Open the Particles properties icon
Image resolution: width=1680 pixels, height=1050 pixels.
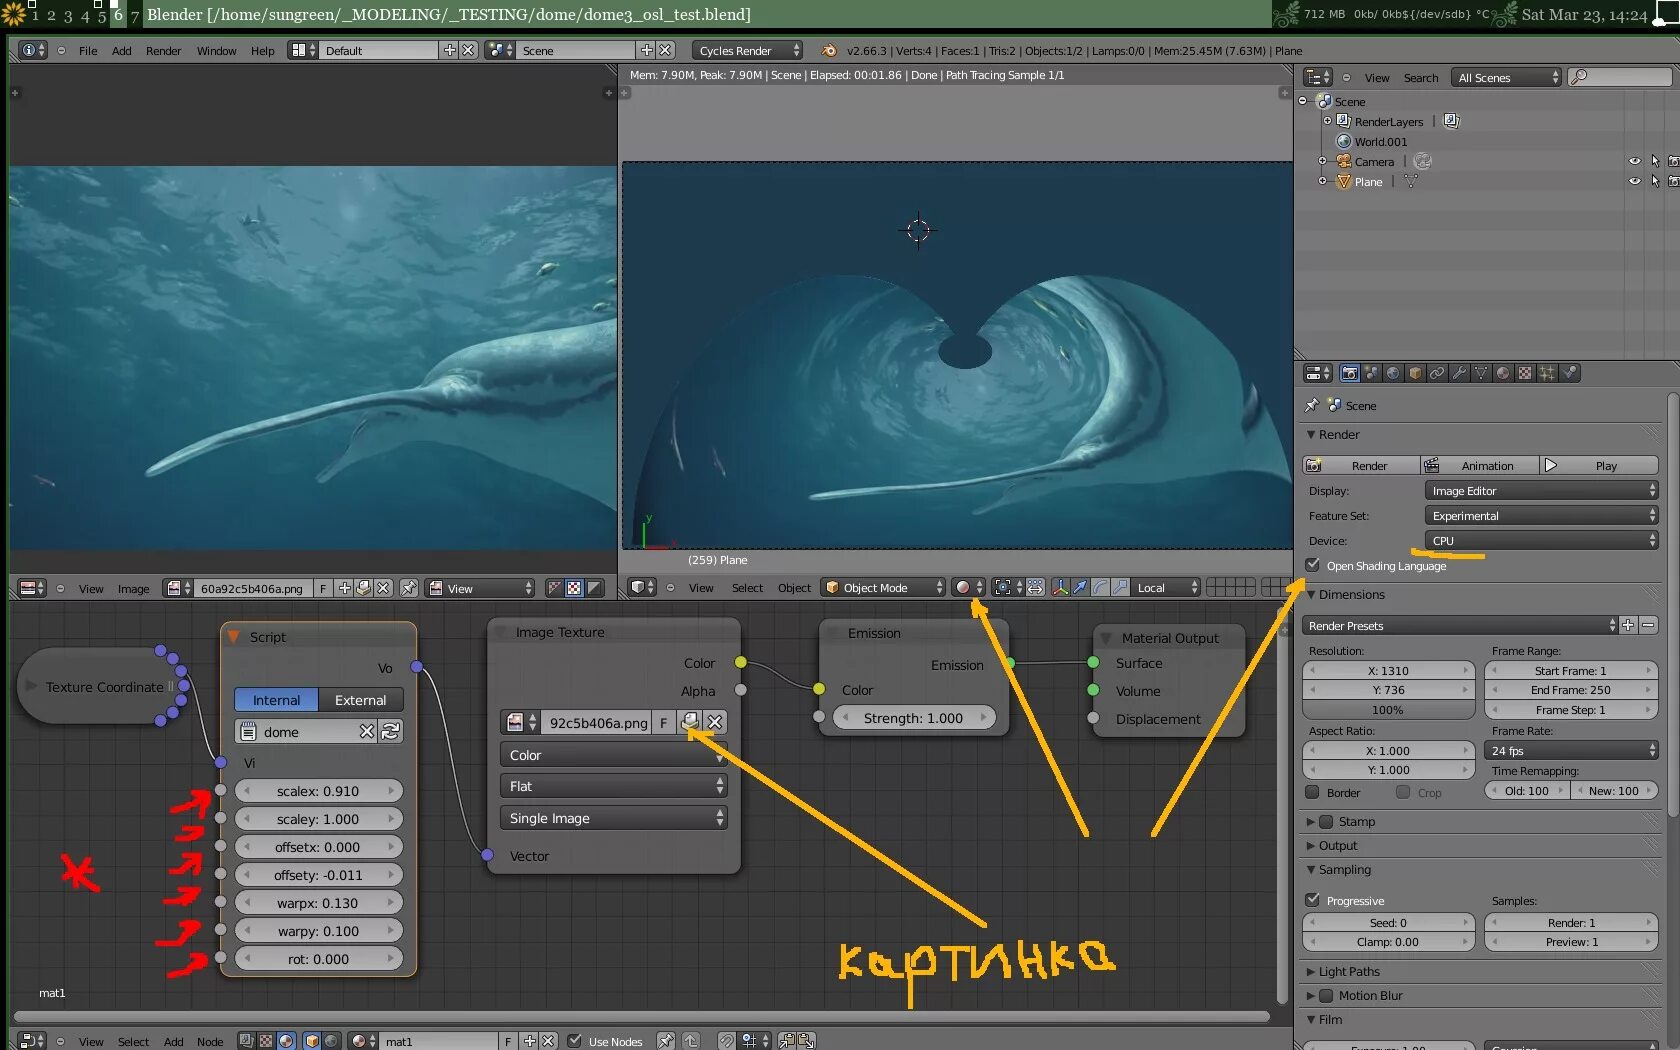tap(1547, 373)
